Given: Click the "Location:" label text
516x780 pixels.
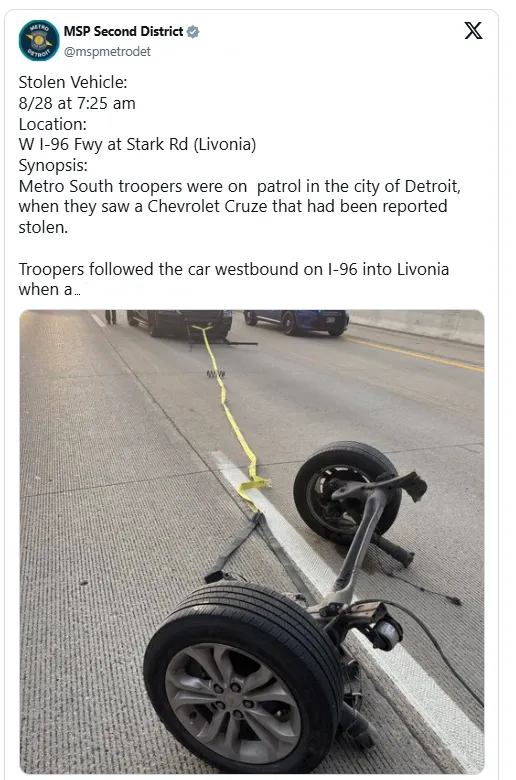Looking at the screenshot, I should click(x=53, y=124).
